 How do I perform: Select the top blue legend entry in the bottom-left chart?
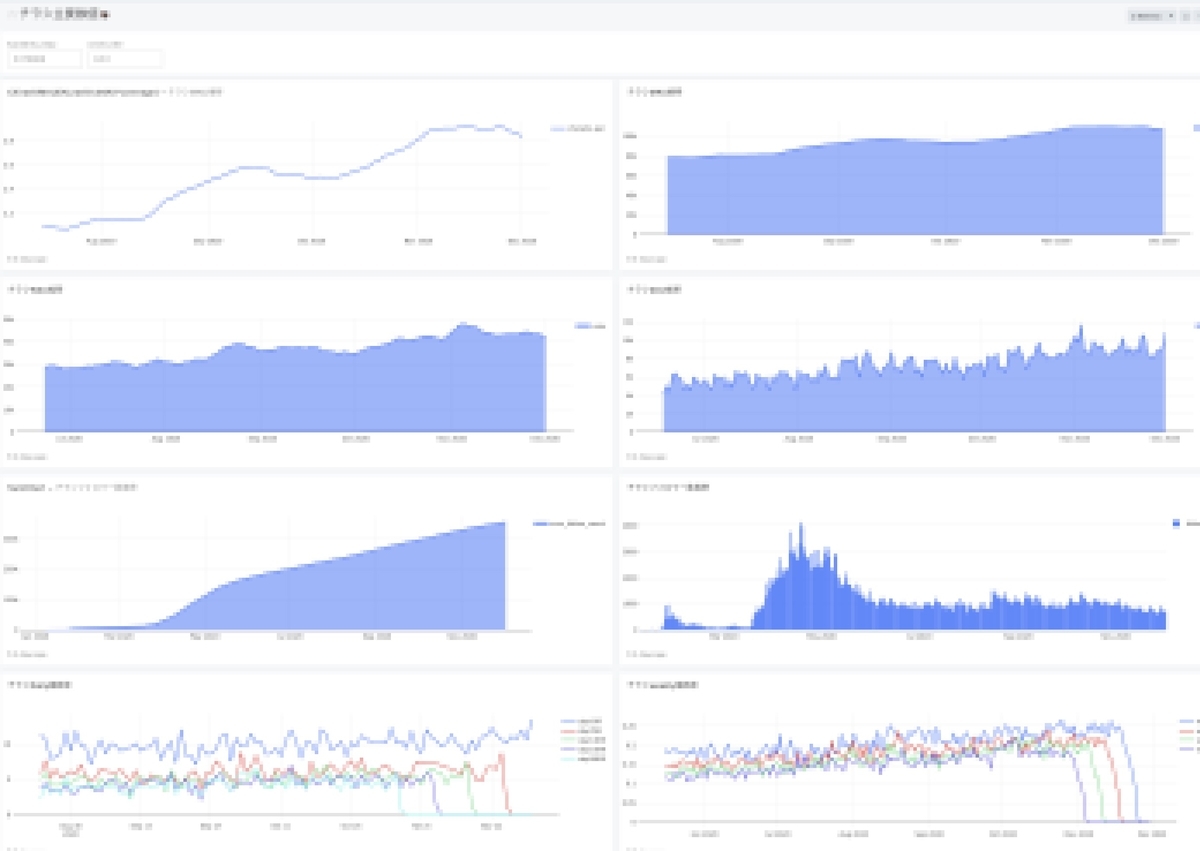[581, 721]
